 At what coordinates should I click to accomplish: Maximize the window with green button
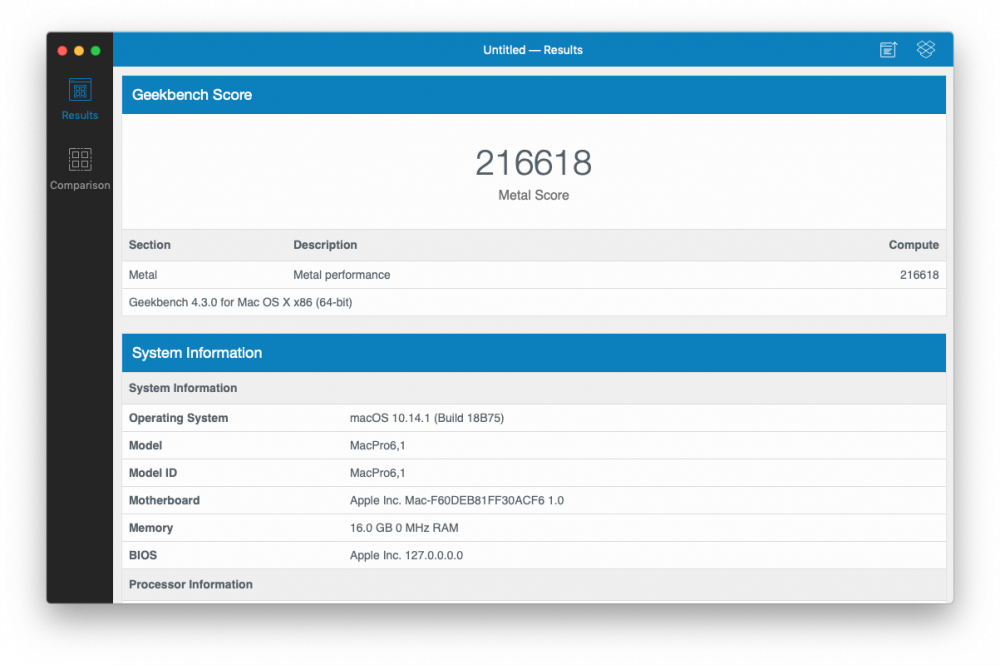(96, 50)
